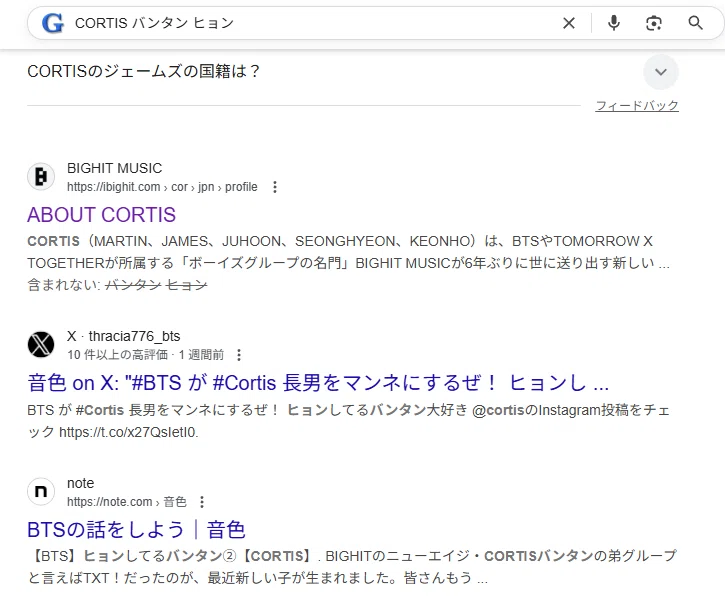Open the ABOUT CORTIS result

pyautogui.click(x=101, y=215)
